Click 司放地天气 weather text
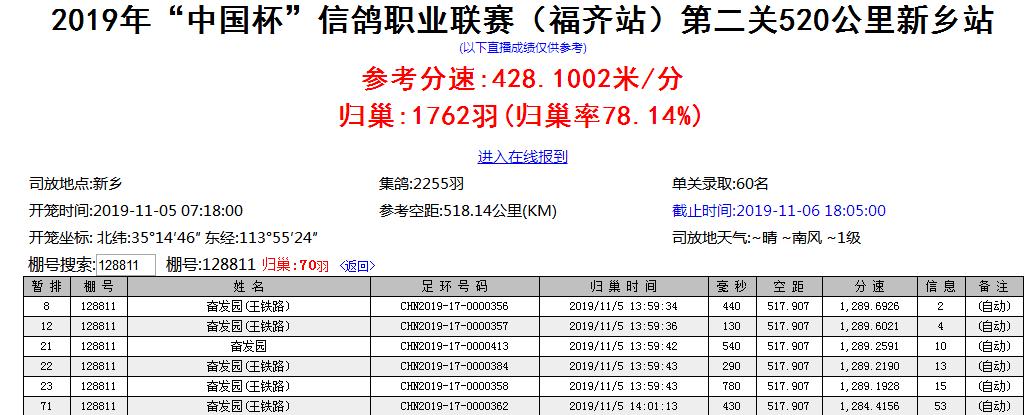The height and width of the screenshot is (415, 1032). click(766, 237)
